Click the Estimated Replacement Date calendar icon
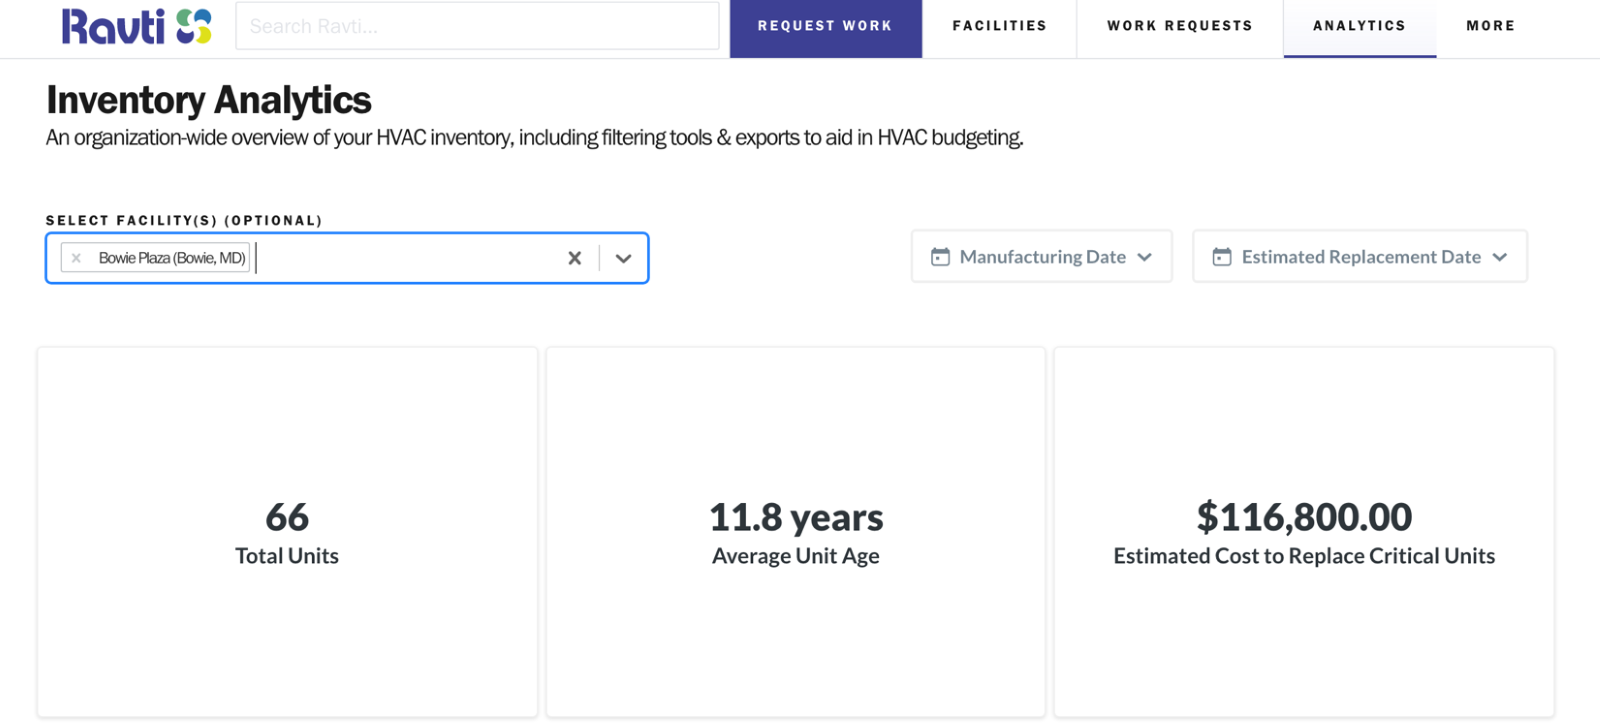This screenshot has width=1600, height=723. [1222, 257]
